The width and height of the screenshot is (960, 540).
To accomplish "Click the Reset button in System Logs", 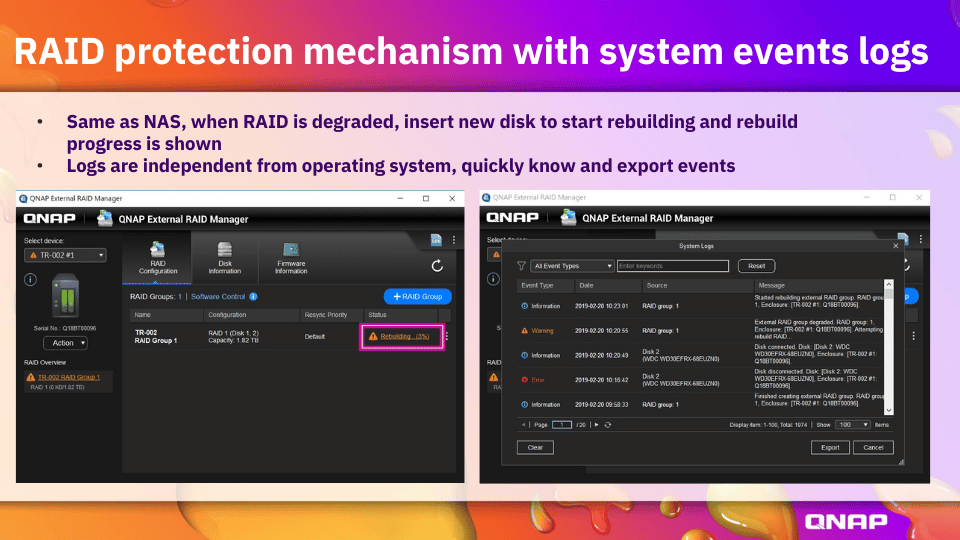I will 756,266.
